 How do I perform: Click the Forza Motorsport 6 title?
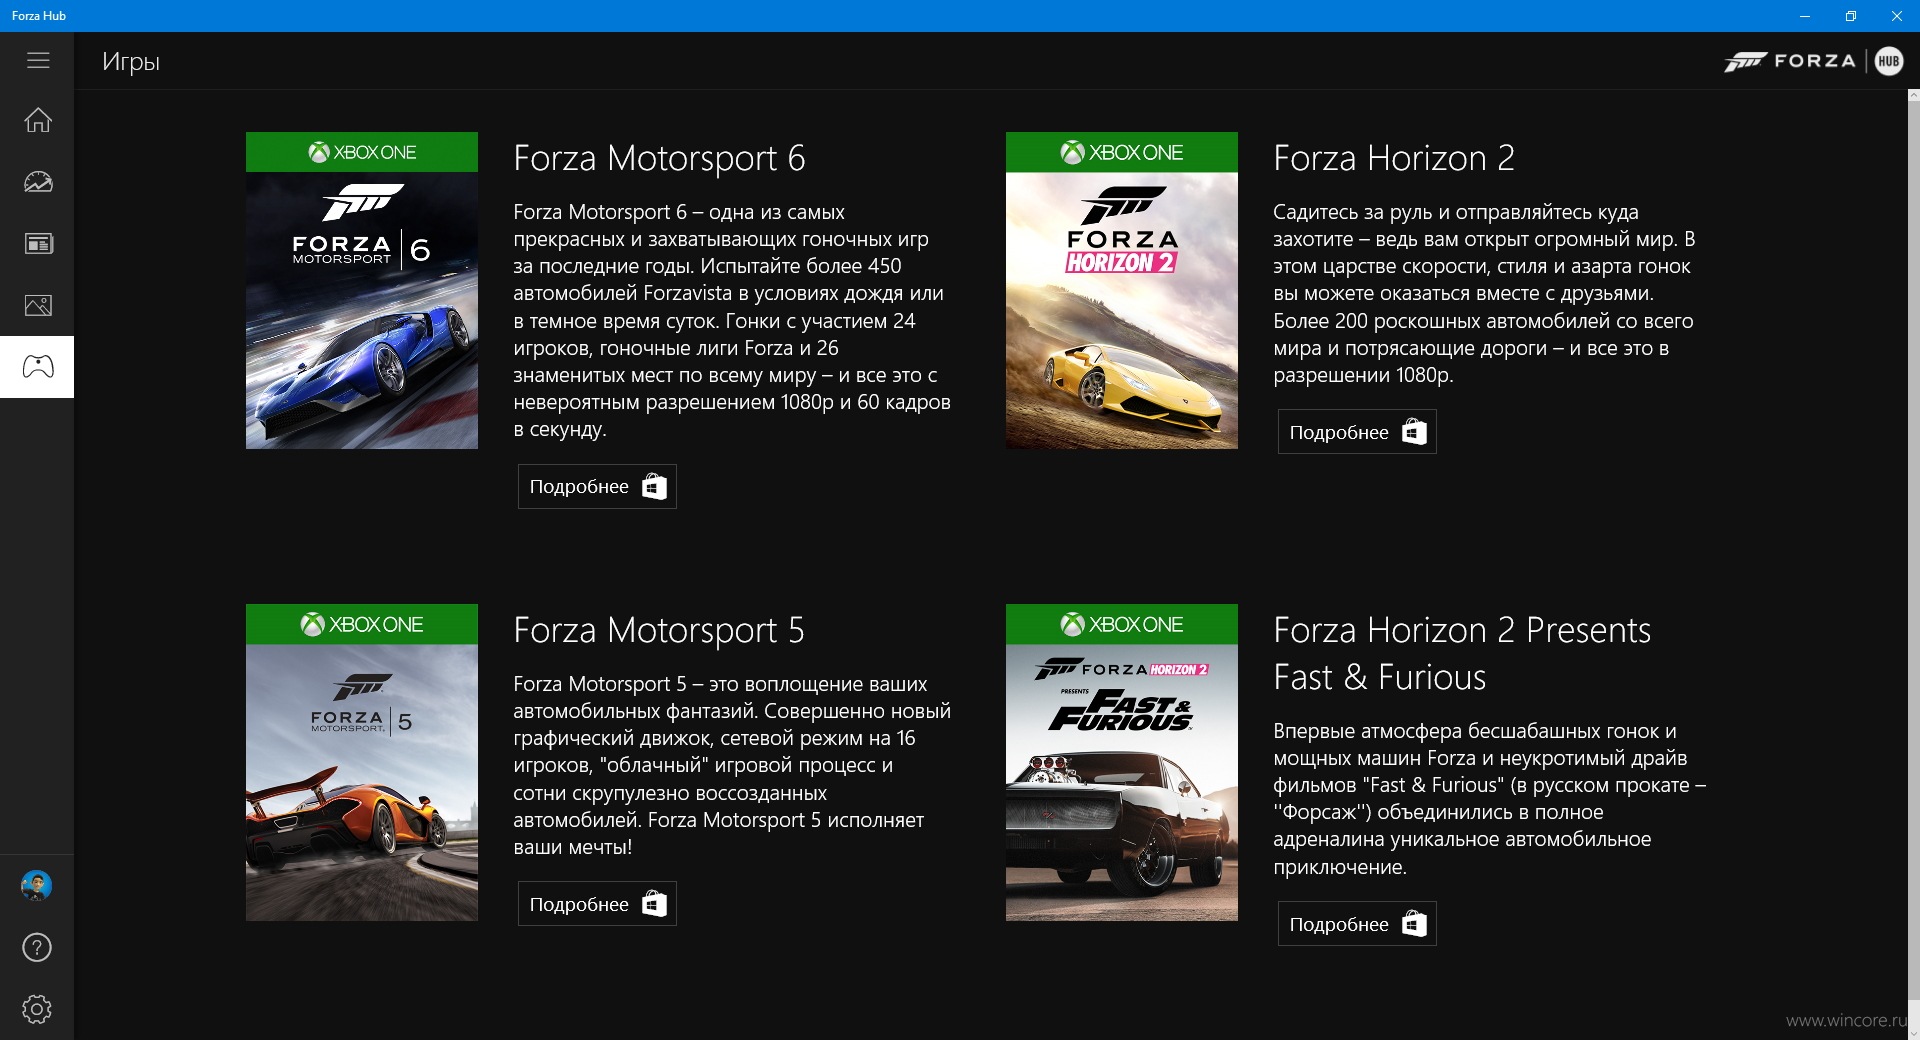[x=659, y=158]
